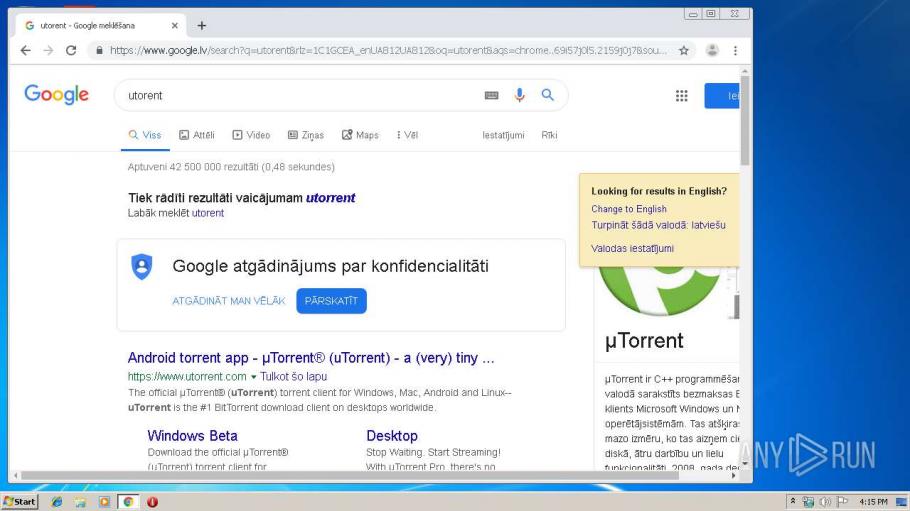
Task: Open the Windows Start button
Action: tap(20, 502)
